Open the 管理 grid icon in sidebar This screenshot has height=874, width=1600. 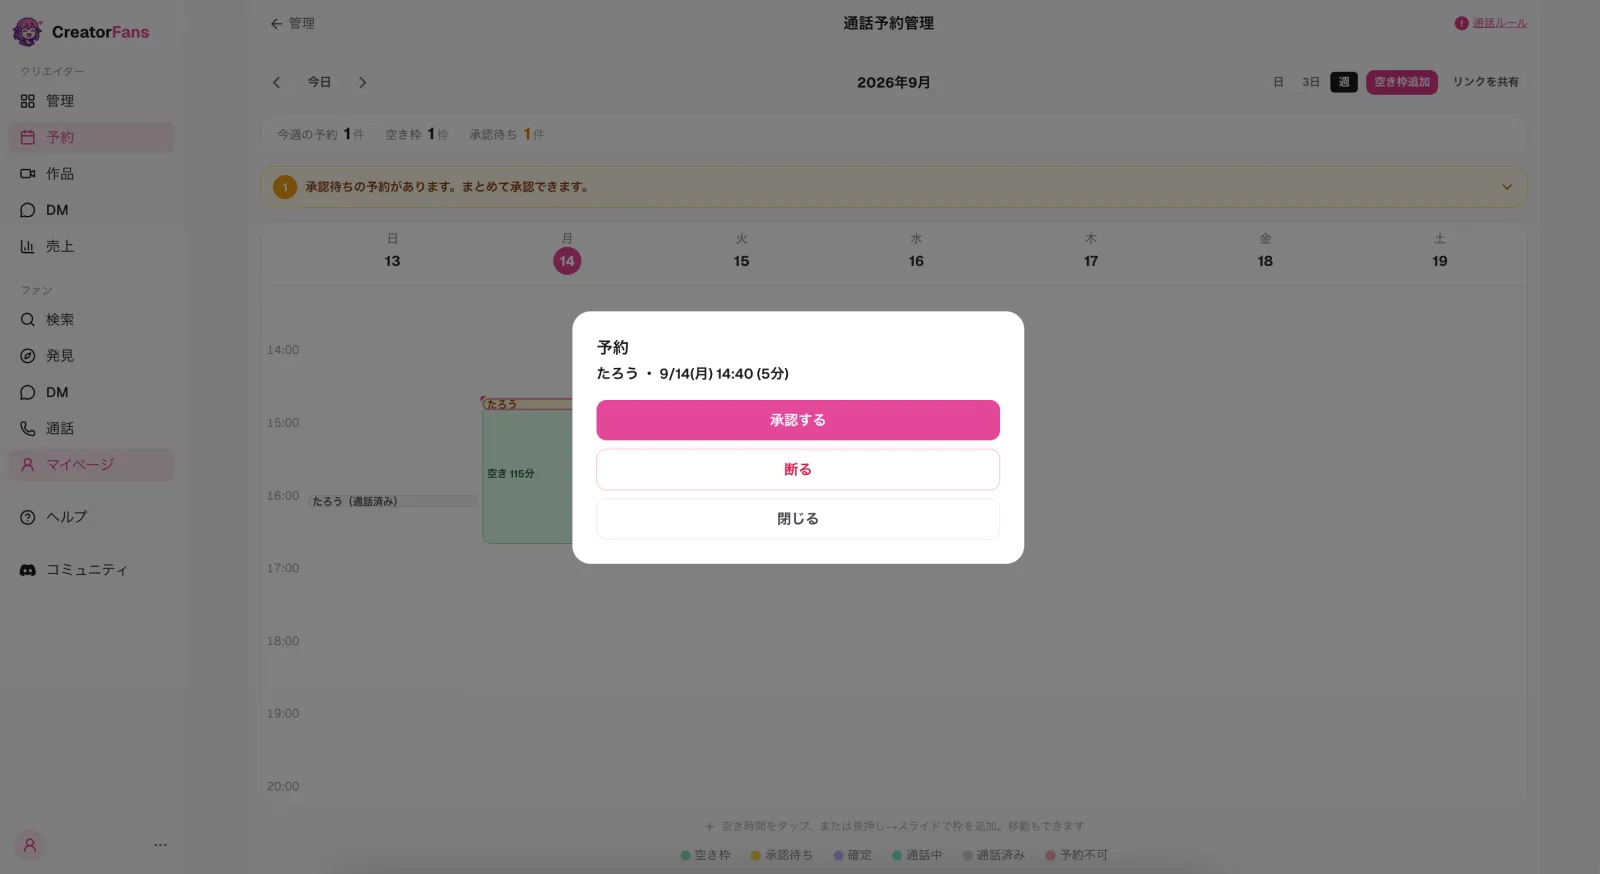28,101
